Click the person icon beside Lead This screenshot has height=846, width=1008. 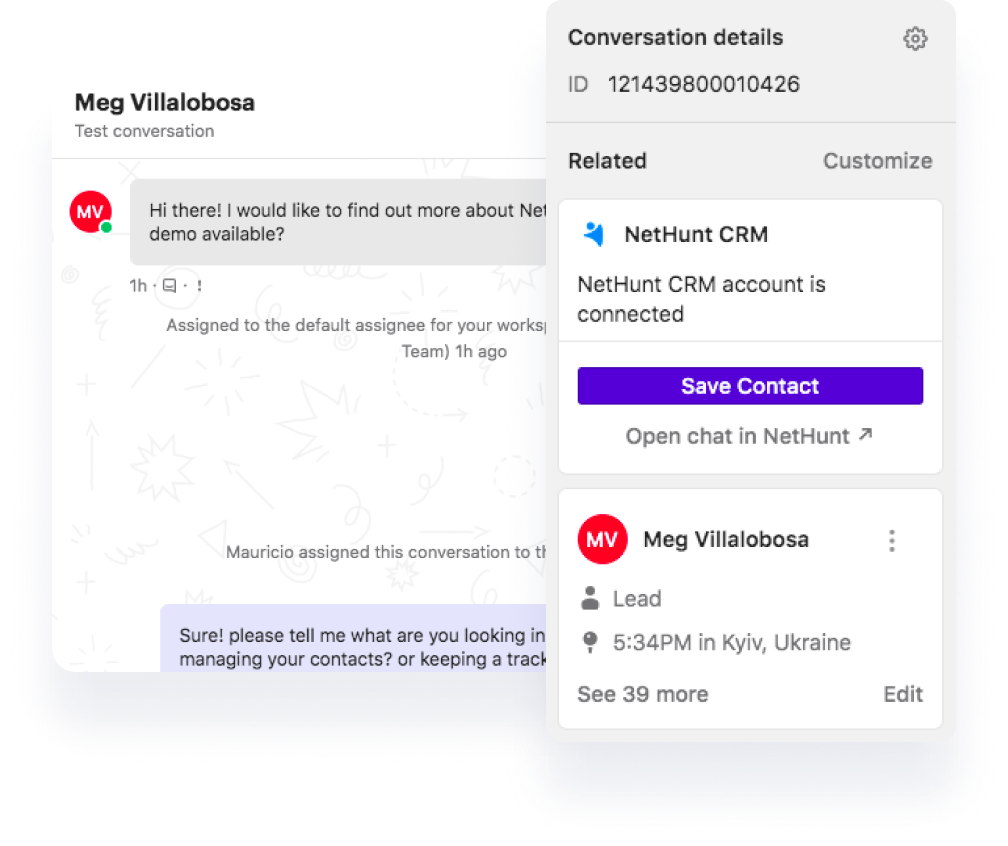click(590, 598)
